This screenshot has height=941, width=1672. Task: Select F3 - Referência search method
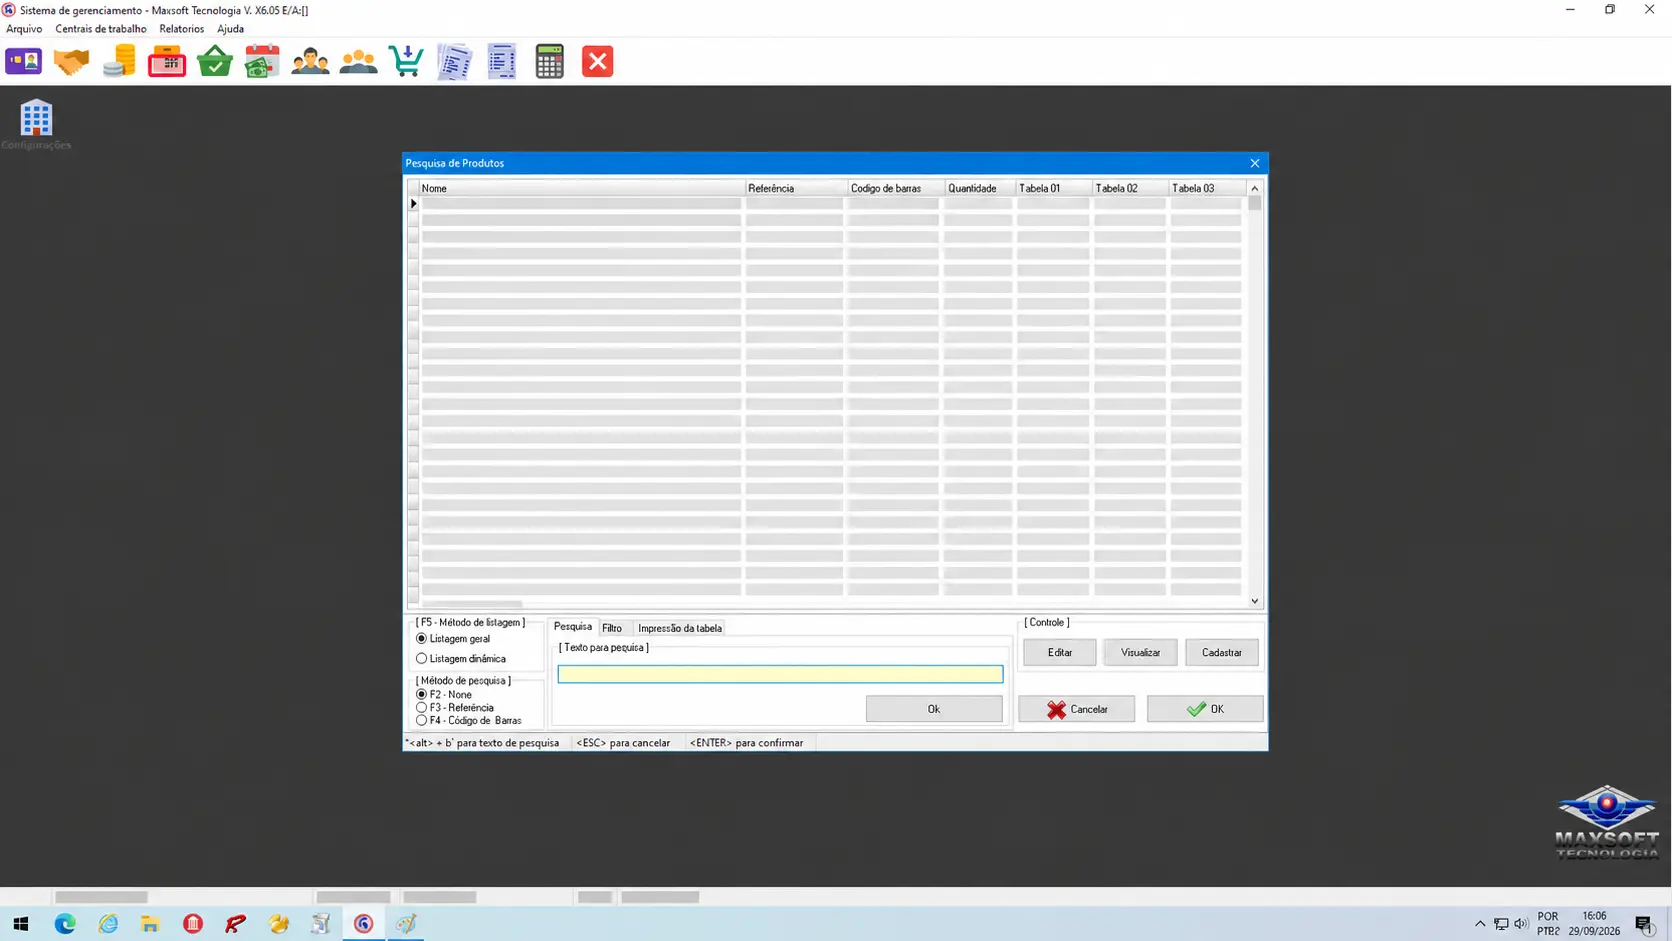pyautogui.click(x=455, y=707)
